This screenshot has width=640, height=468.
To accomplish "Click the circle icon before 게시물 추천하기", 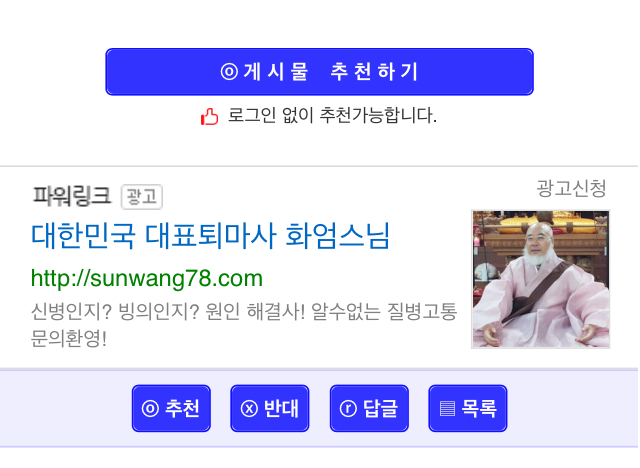I will tap(229, 72).
